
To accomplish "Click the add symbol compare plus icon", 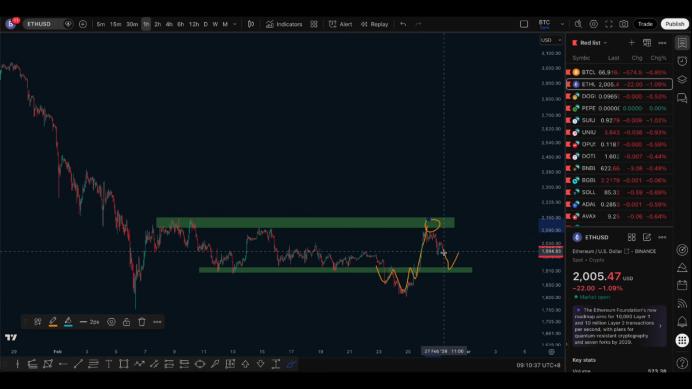I will pos(83,24).
